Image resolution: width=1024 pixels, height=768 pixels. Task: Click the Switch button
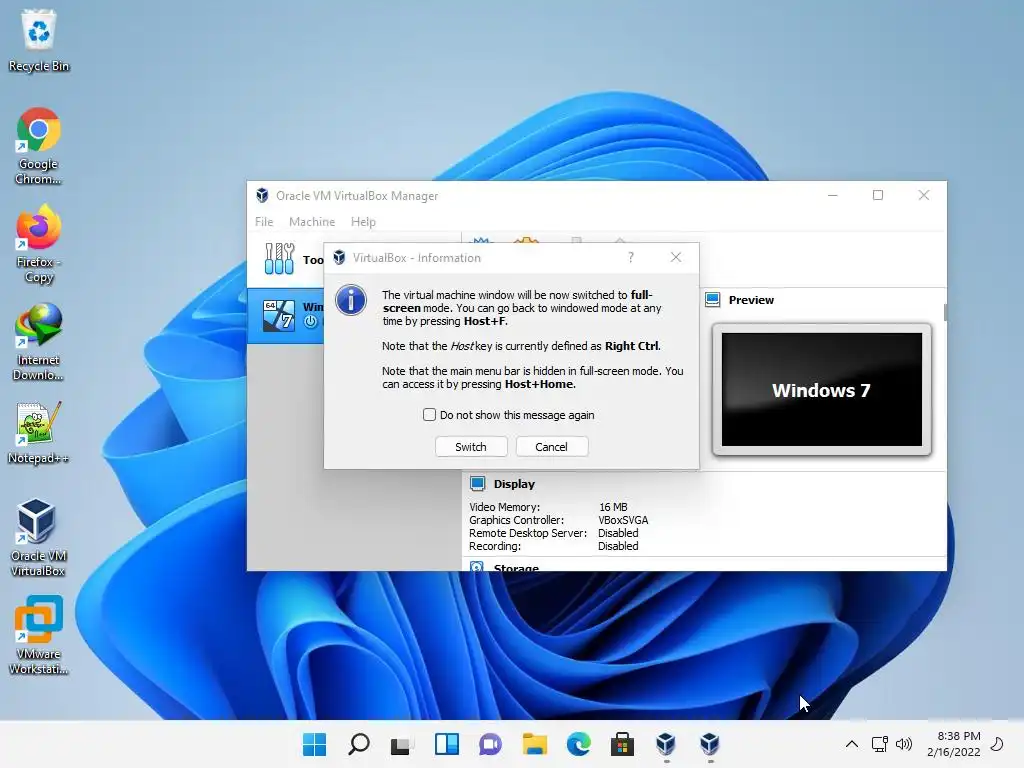click(x=471, y=447)
